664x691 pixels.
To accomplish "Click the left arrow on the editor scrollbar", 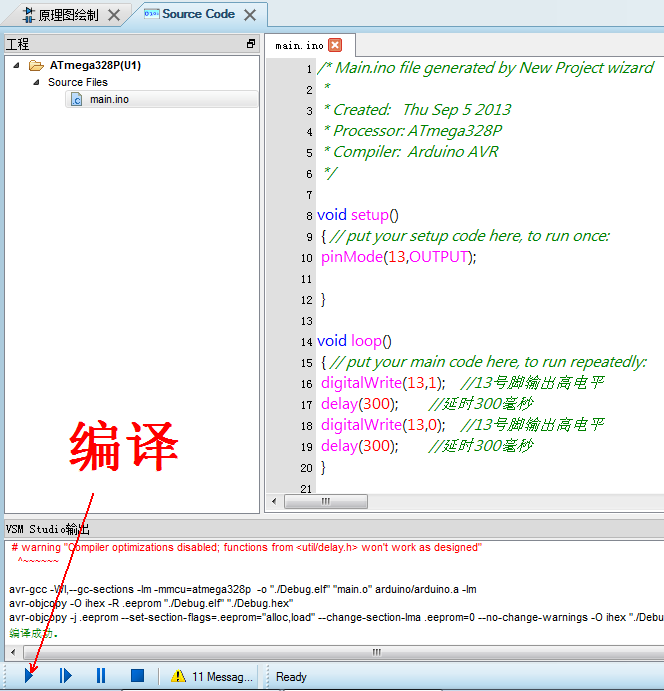I will point(275,501).
